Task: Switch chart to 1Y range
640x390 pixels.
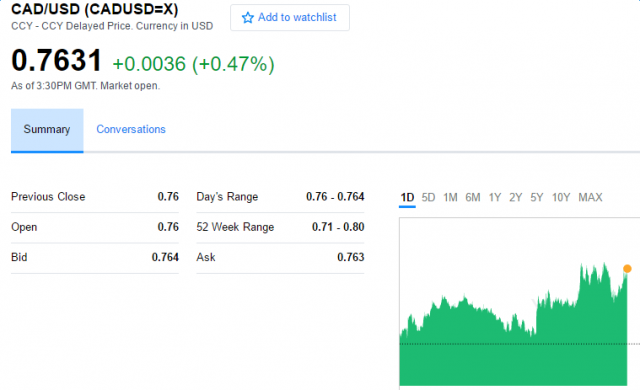Action: coord(495,198)
